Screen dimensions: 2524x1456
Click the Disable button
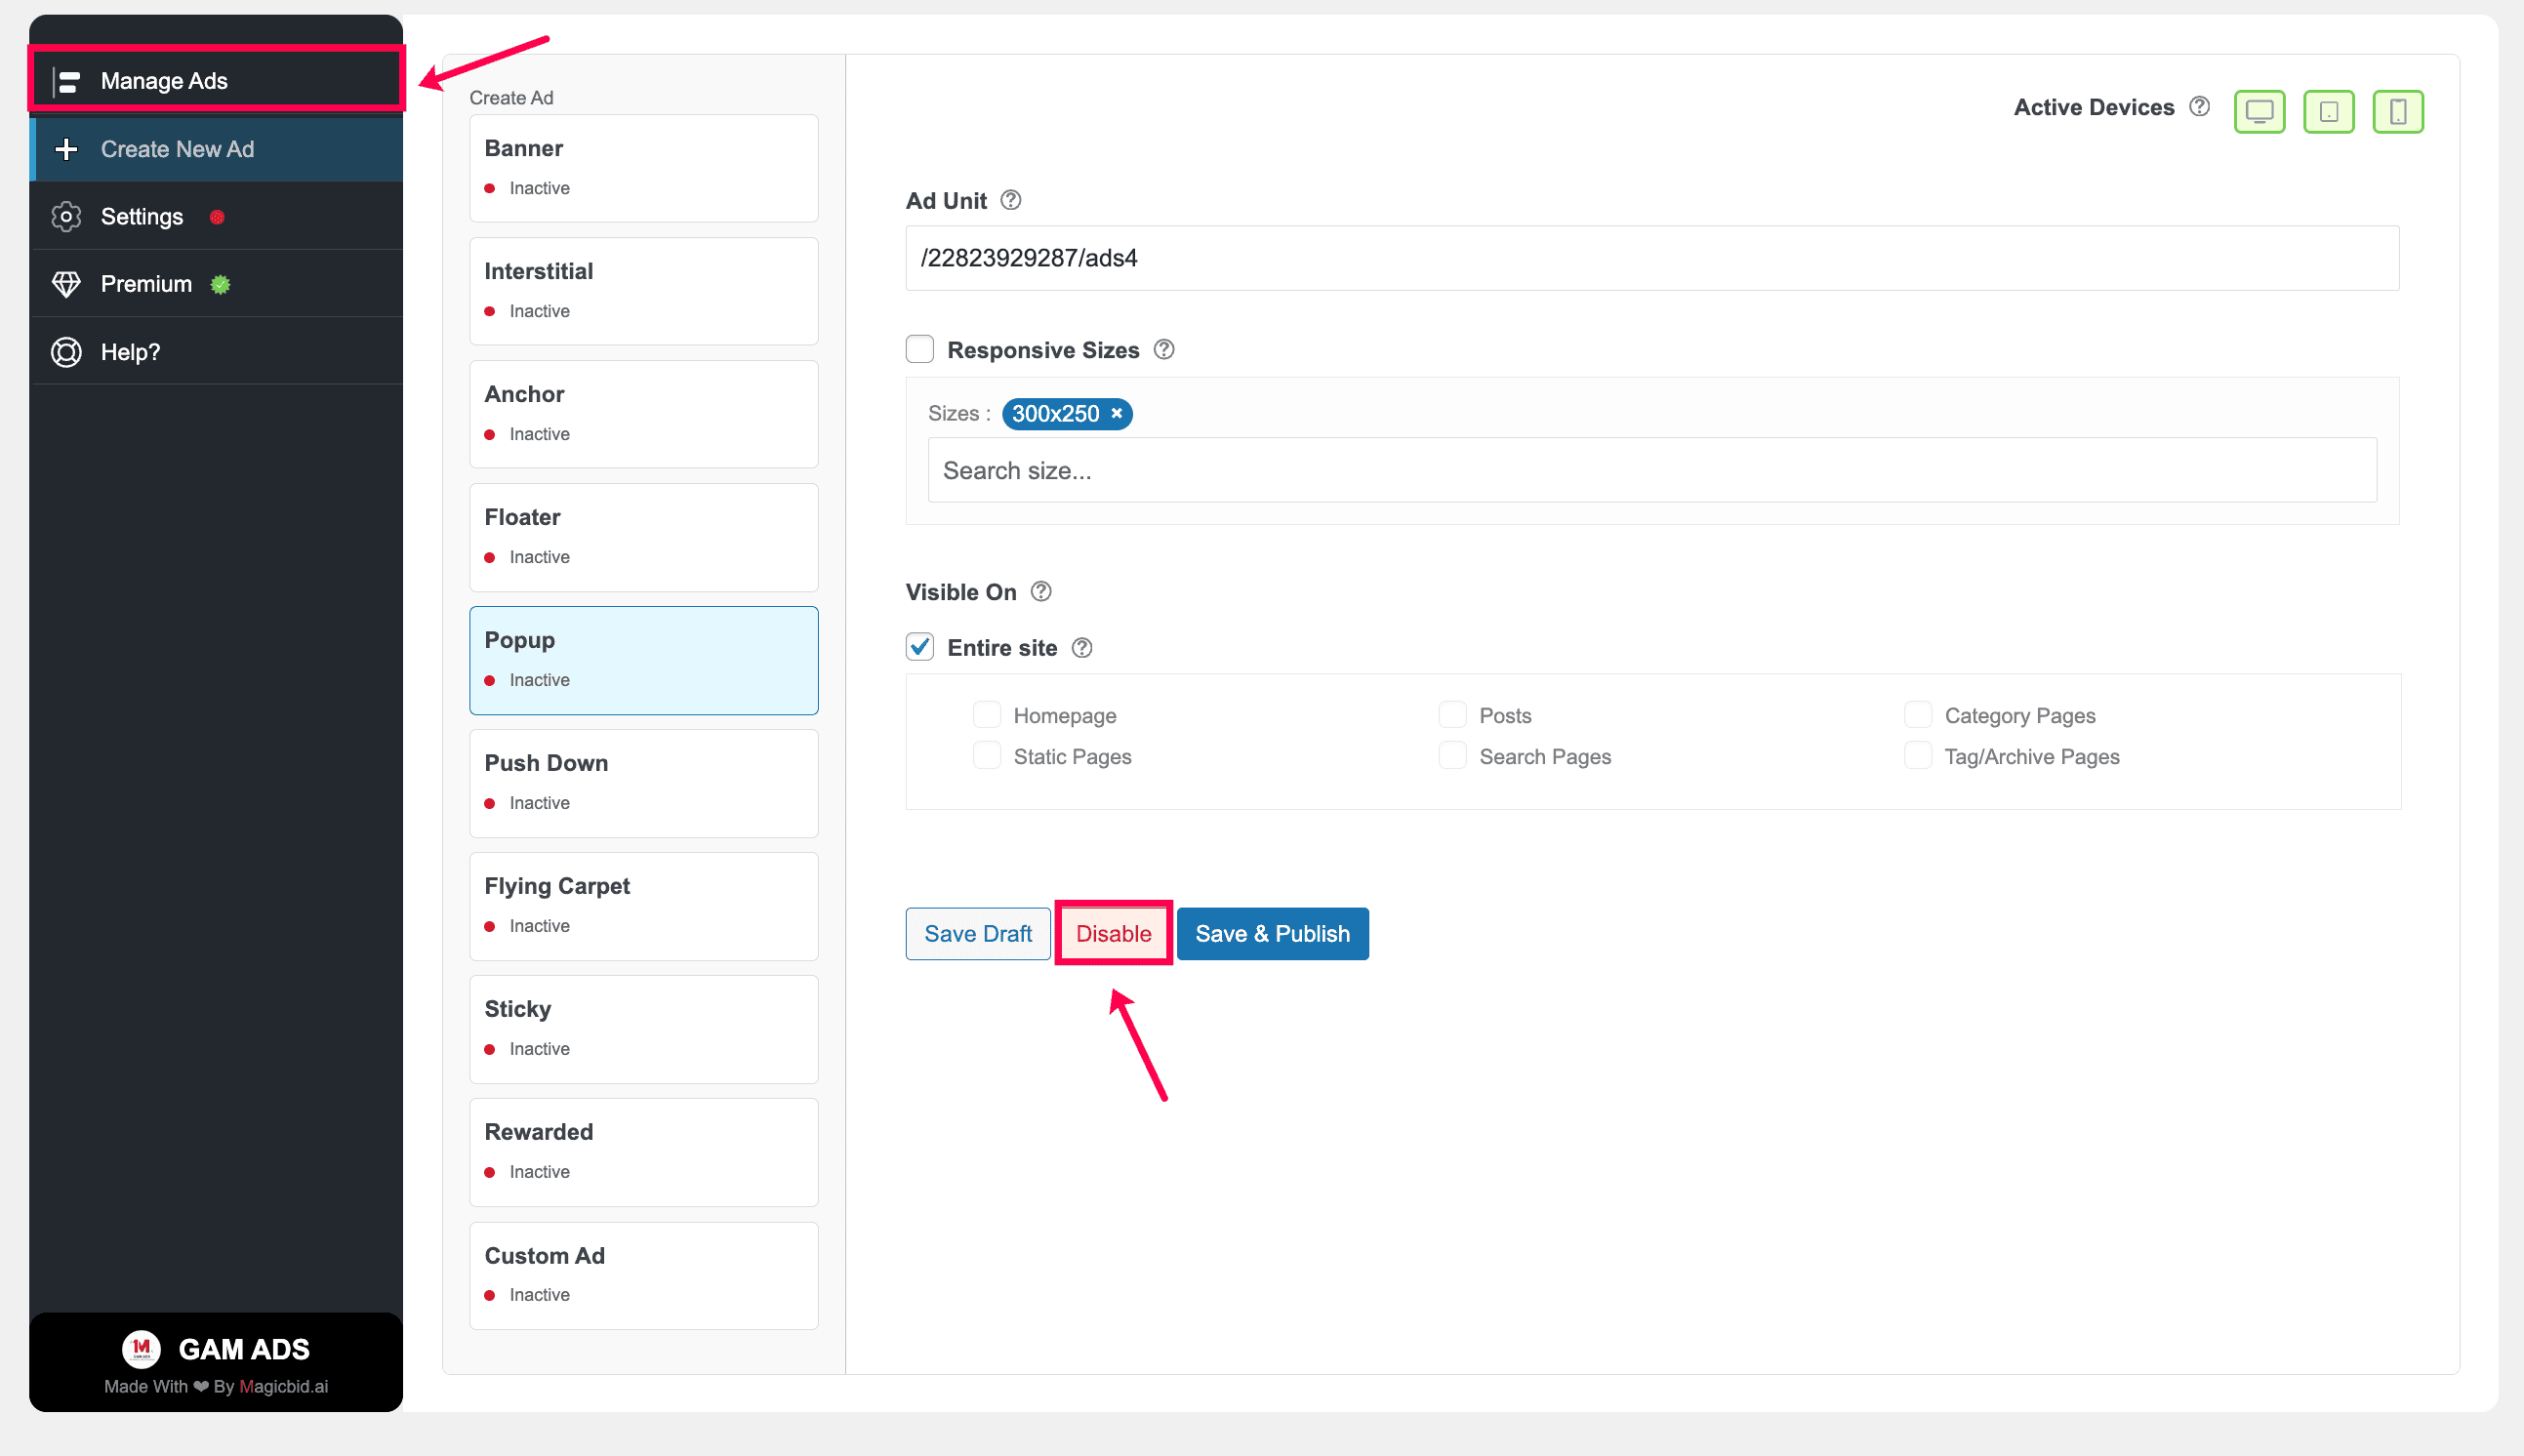coord(1113,934)
